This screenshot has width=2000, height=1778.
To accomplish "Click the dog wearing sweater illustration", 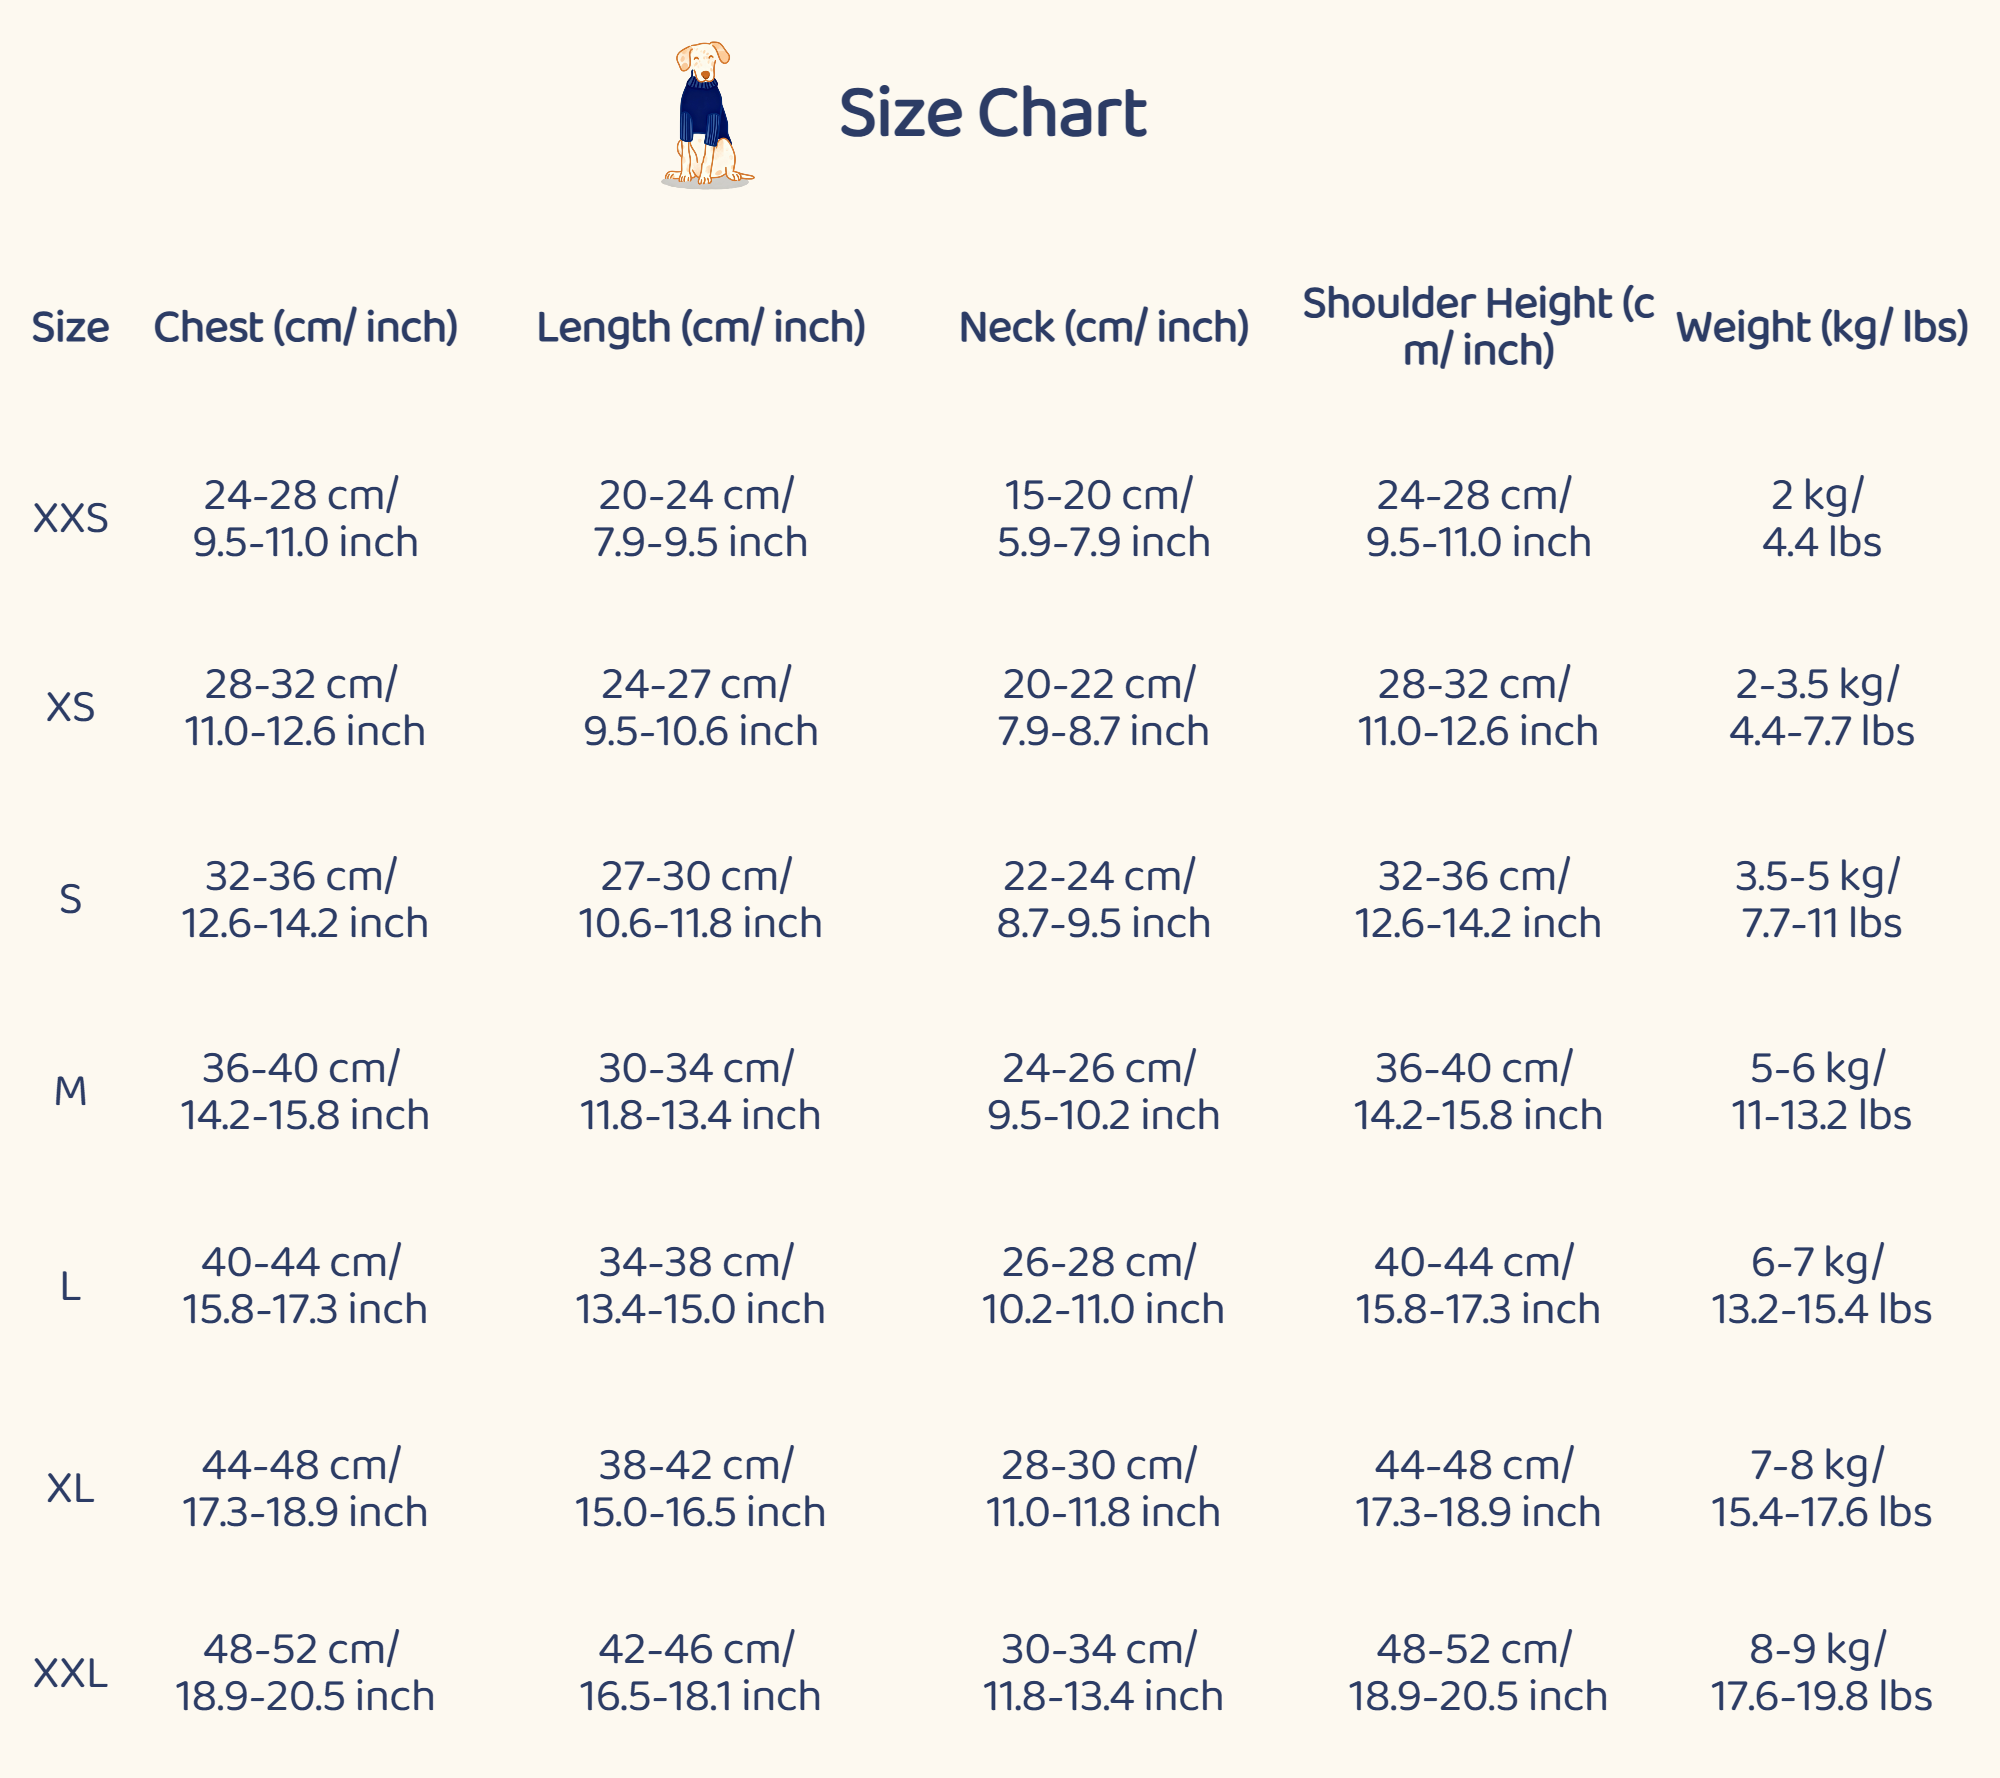I will [x=706, y=115].
